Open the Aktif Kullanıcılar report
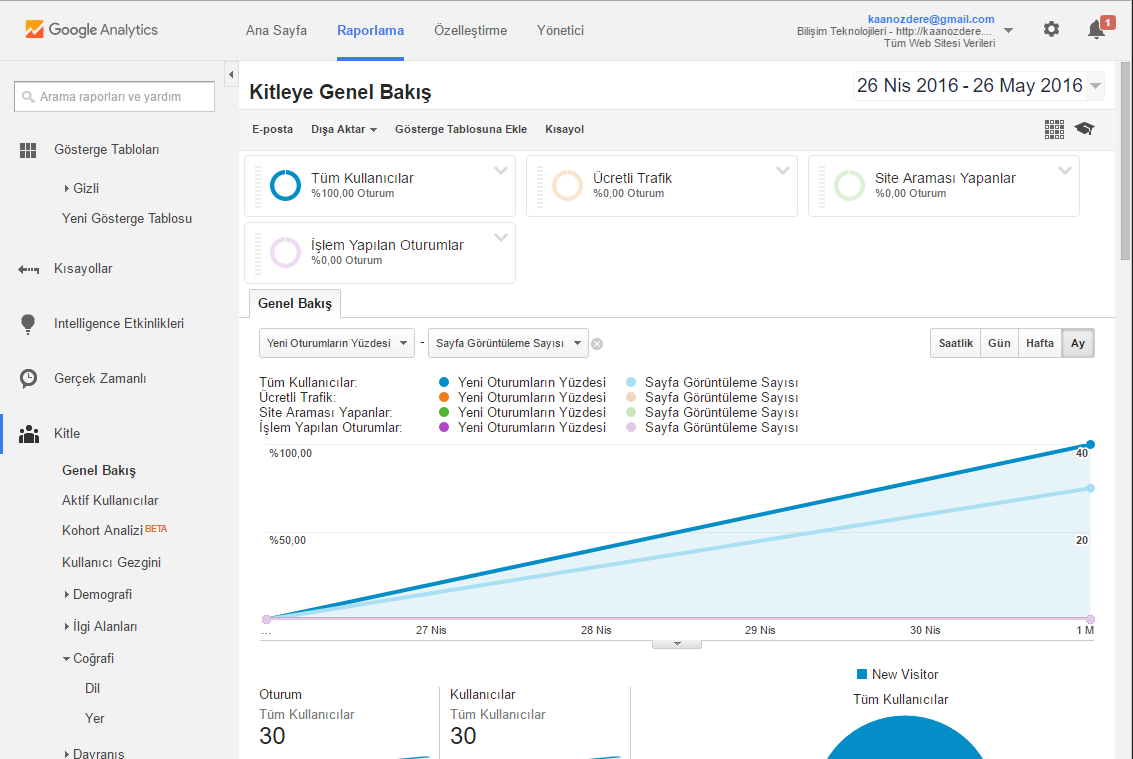1133x759 pixels. [110, 501]
